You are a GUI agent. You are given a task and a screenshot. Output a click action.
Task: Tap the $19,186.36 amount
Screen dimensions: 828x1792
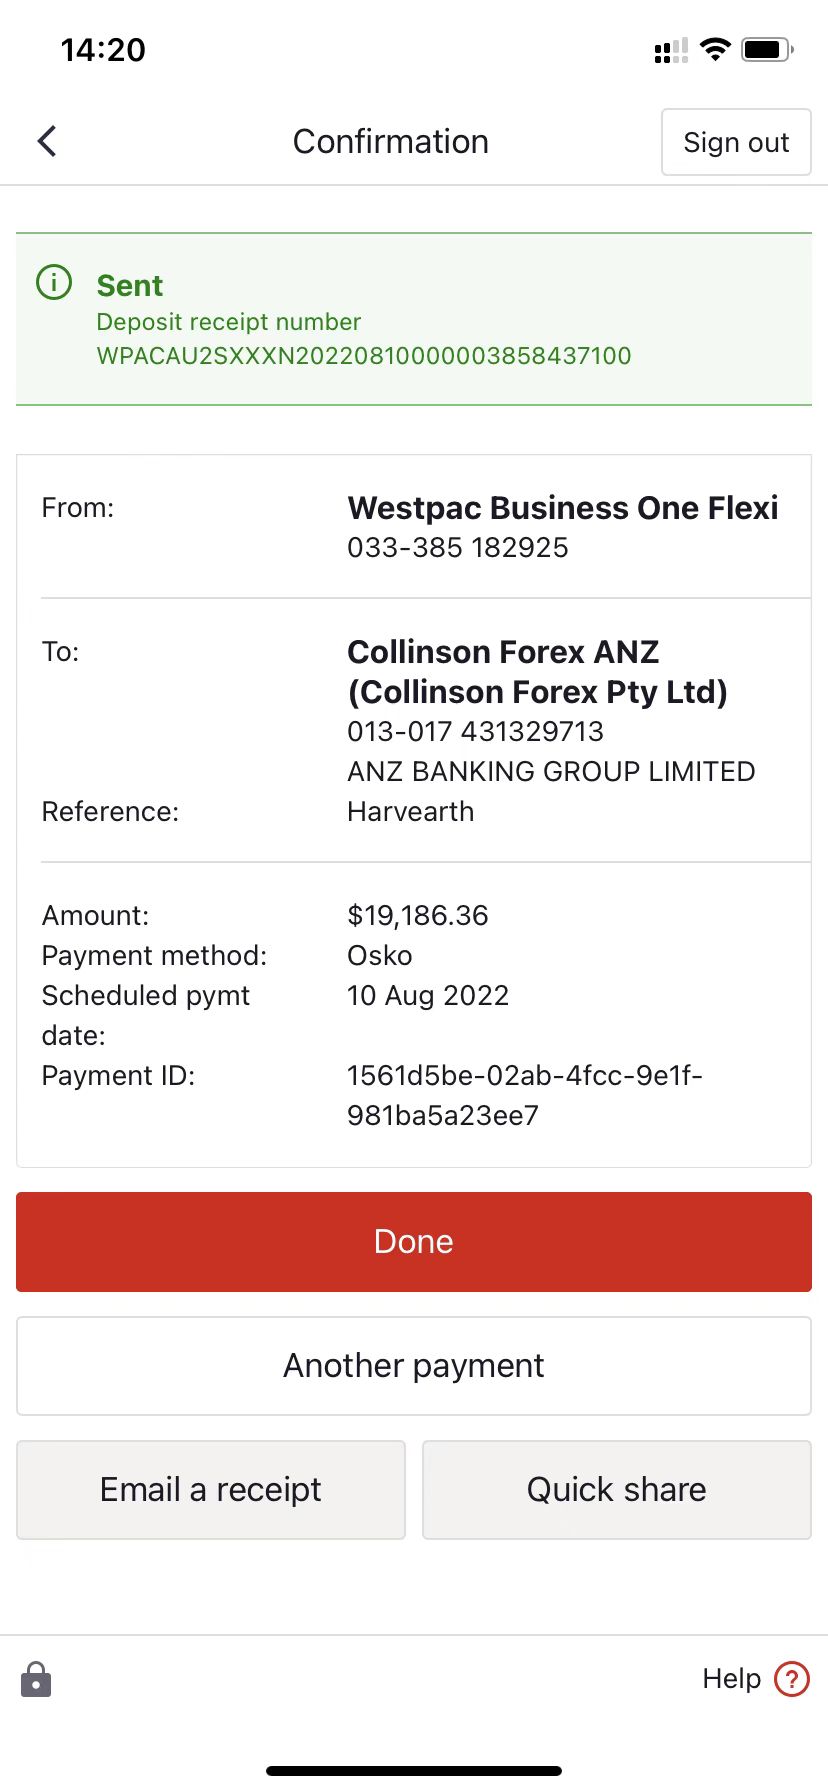click(x=418, y=915)
